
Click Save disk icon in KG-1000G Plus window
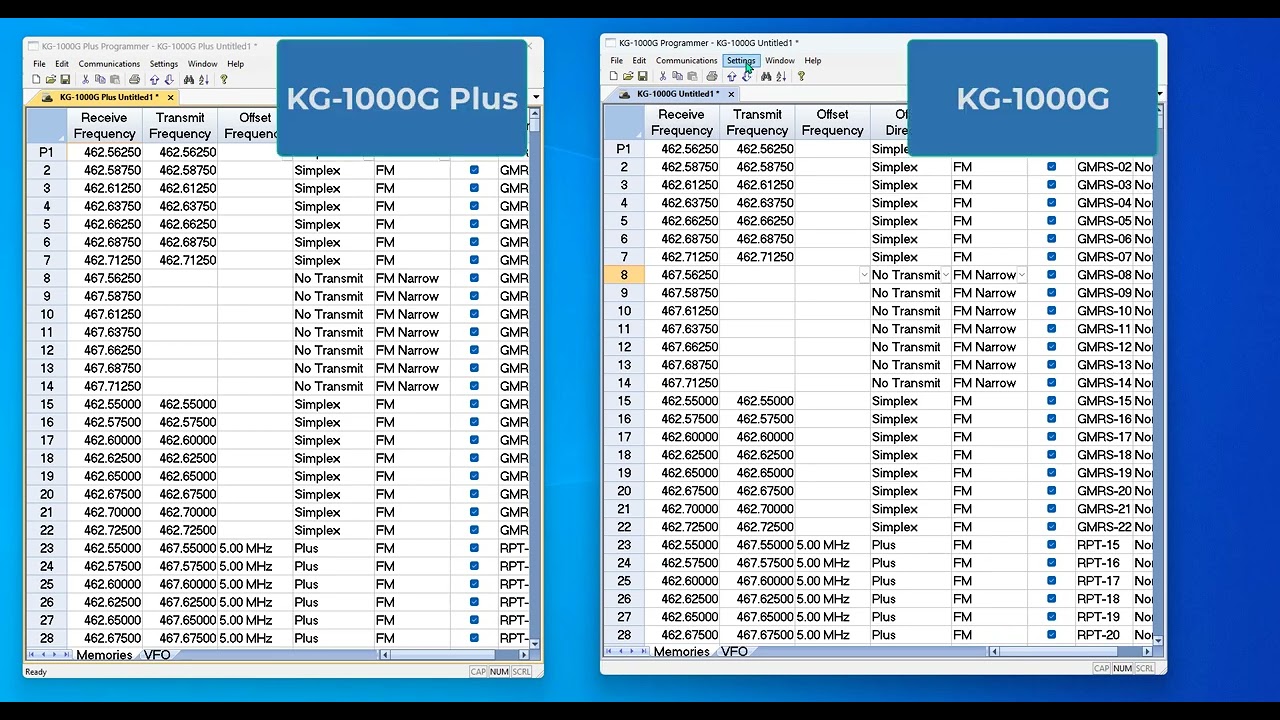click(x=65, y=79)
